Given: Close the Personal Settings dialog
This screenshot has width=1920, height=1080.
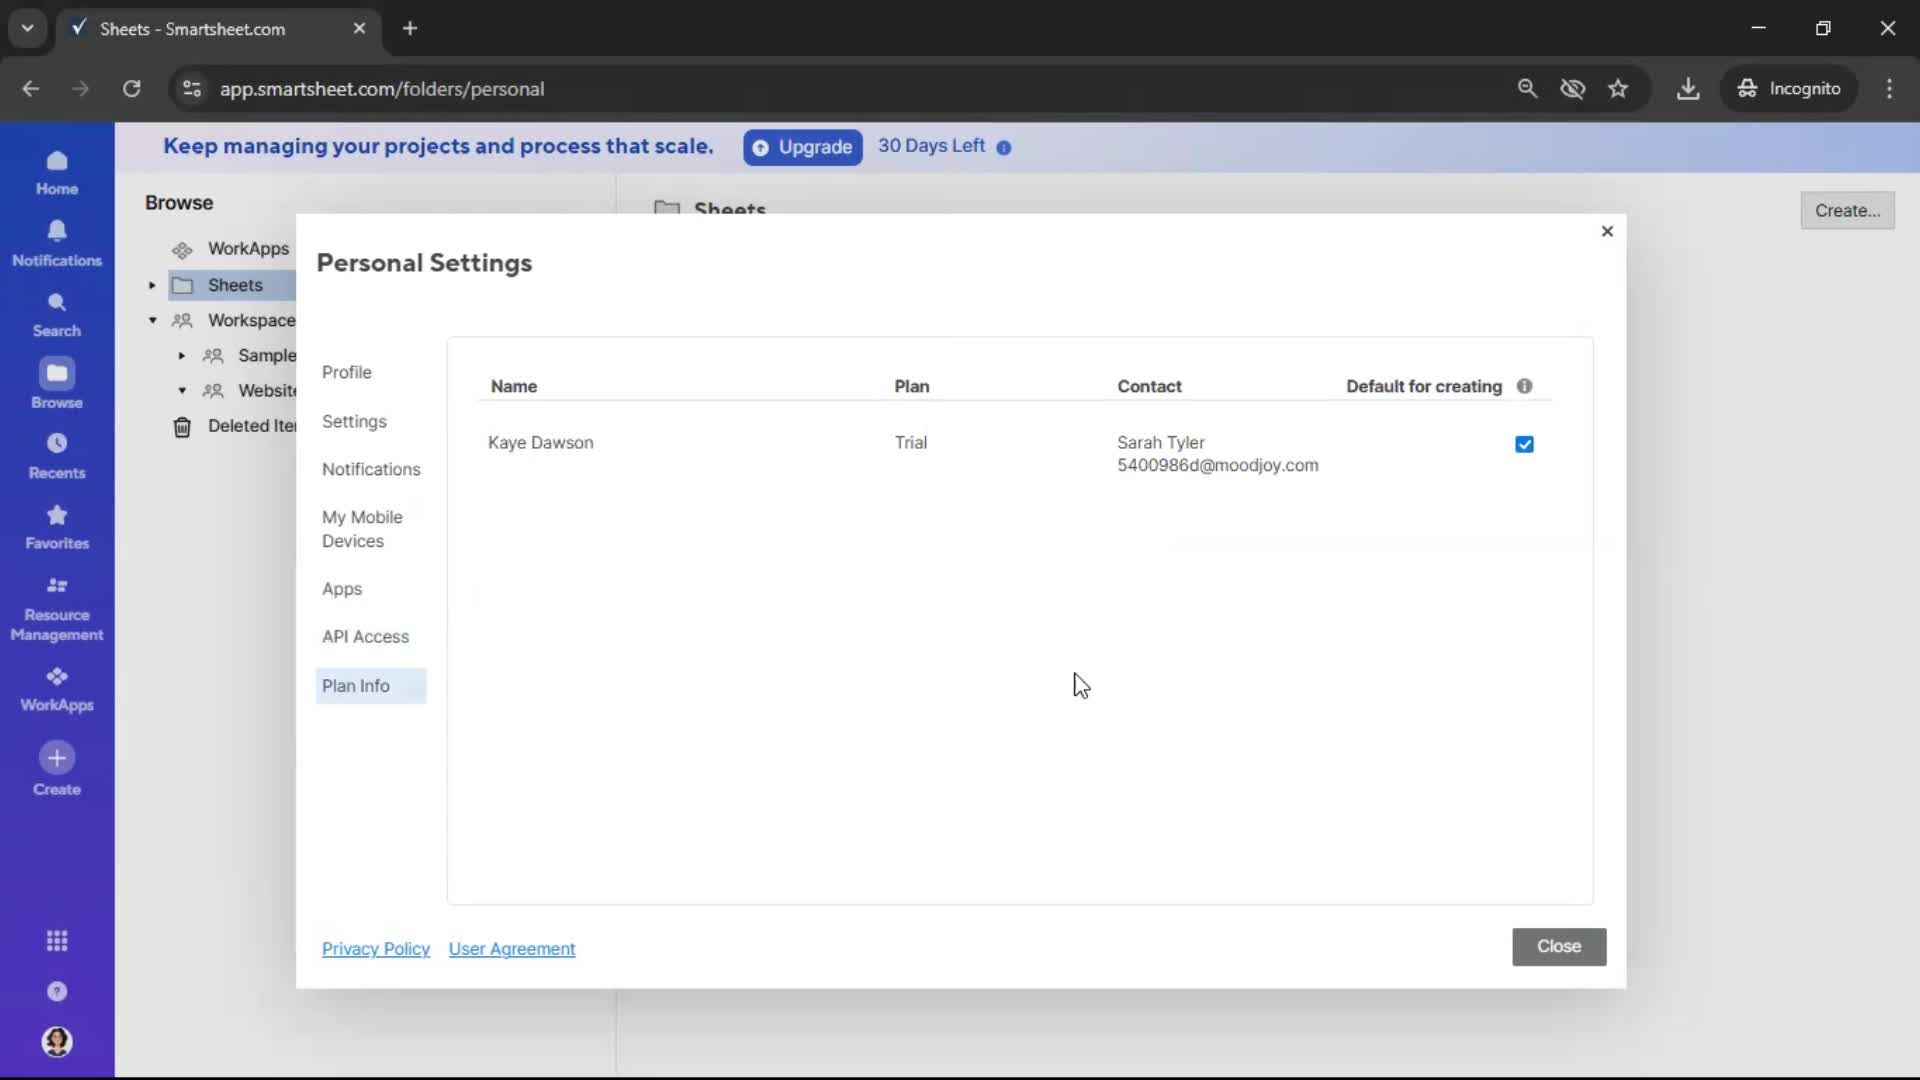Looking at the screenshot, I should pyautogui.click(x=1607, y=231).
